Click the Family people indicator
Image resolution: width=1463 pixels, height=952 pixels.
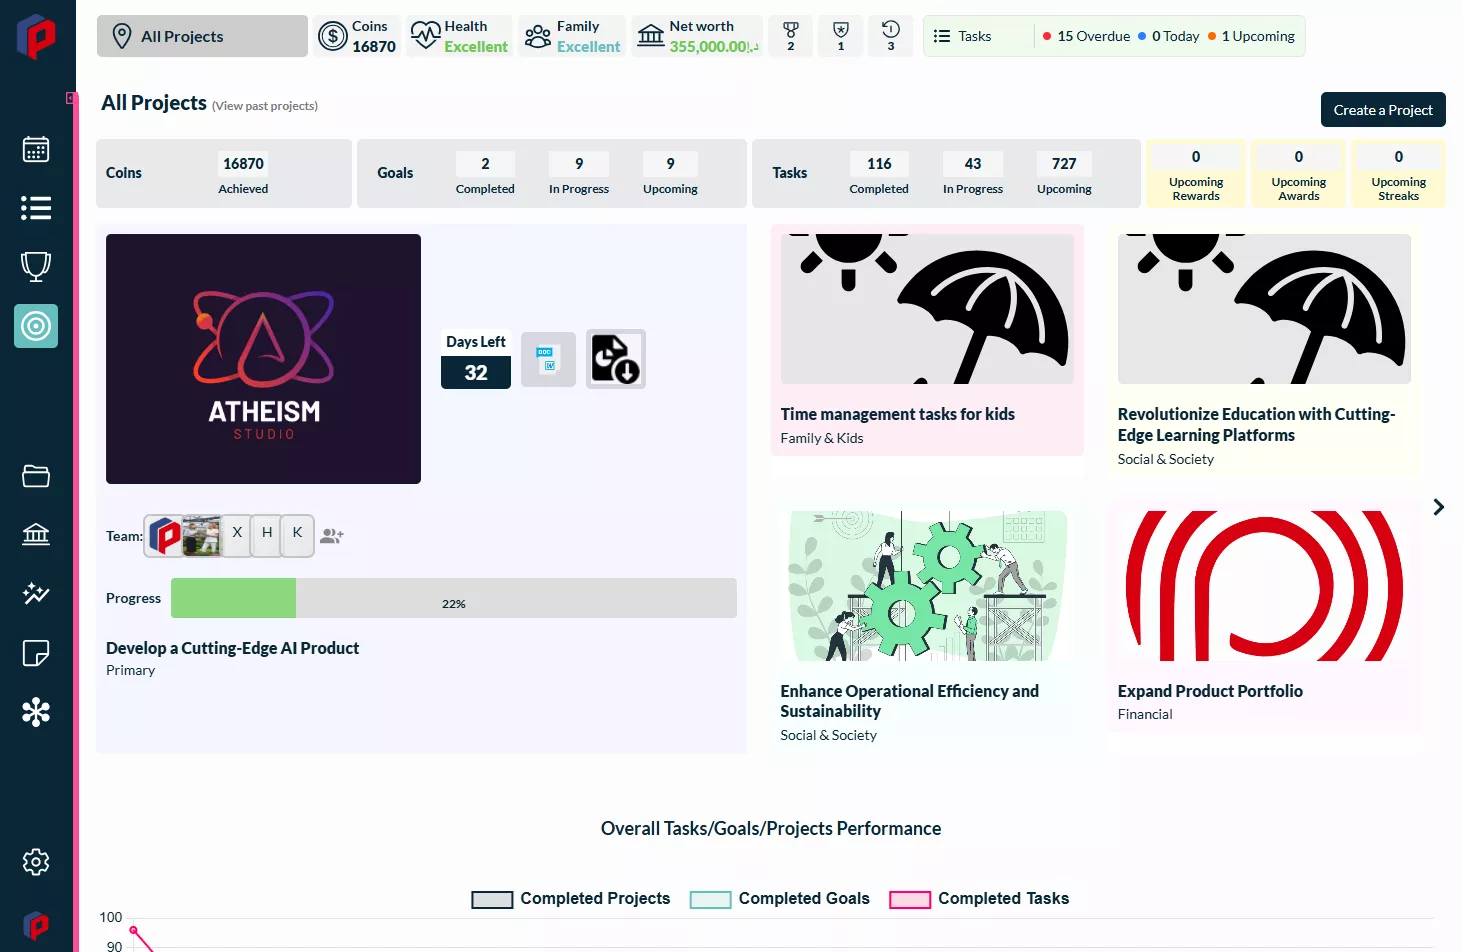pos(572,36)
